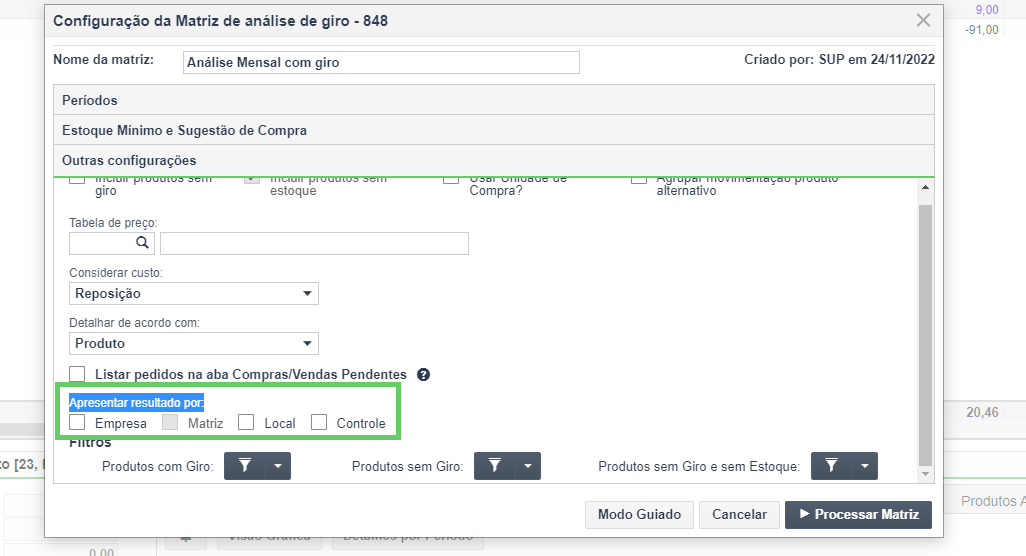Enable Listar pedidos na aba Compras/Vendas Pendentes
Screen dimensions: 1026x556
(x=77, y=374)
